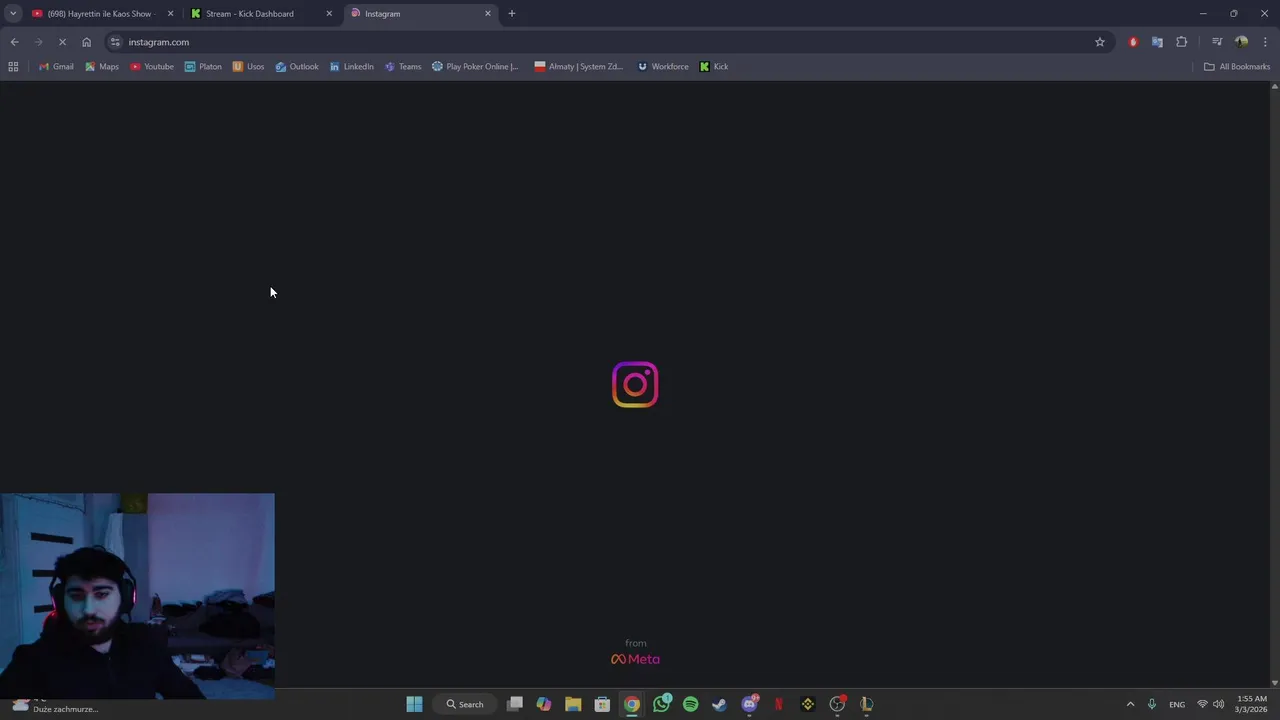Viewport: 1280px width, 720px height.
Task: Open the Teams bookmark
Action: tap(403, 67)
